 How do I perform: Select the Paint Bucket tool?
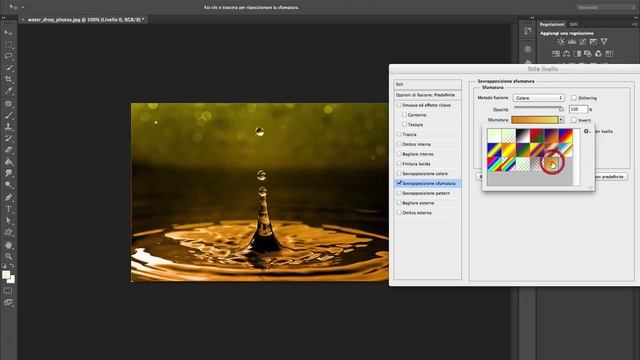(x=9, y=162)
